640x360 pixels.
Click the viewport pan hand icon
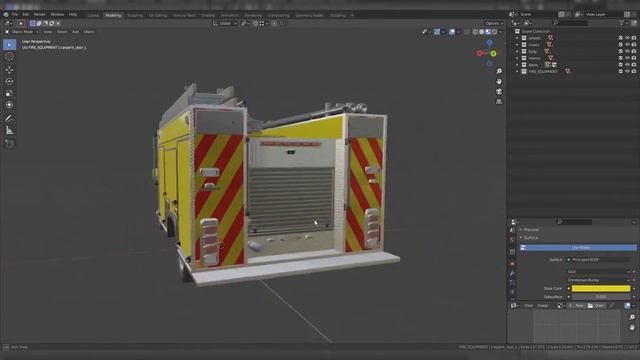point(499,81)
